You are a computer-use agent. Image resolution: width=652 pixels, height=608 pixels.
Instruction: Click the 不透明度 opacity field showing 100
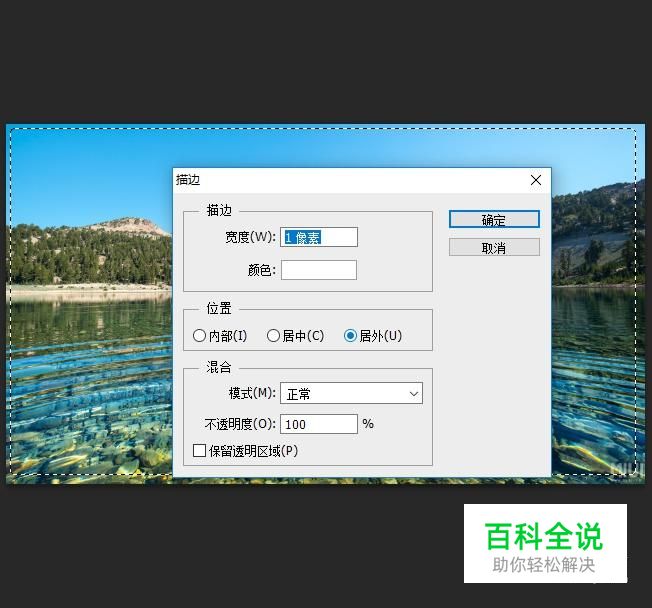pos(319,424)
